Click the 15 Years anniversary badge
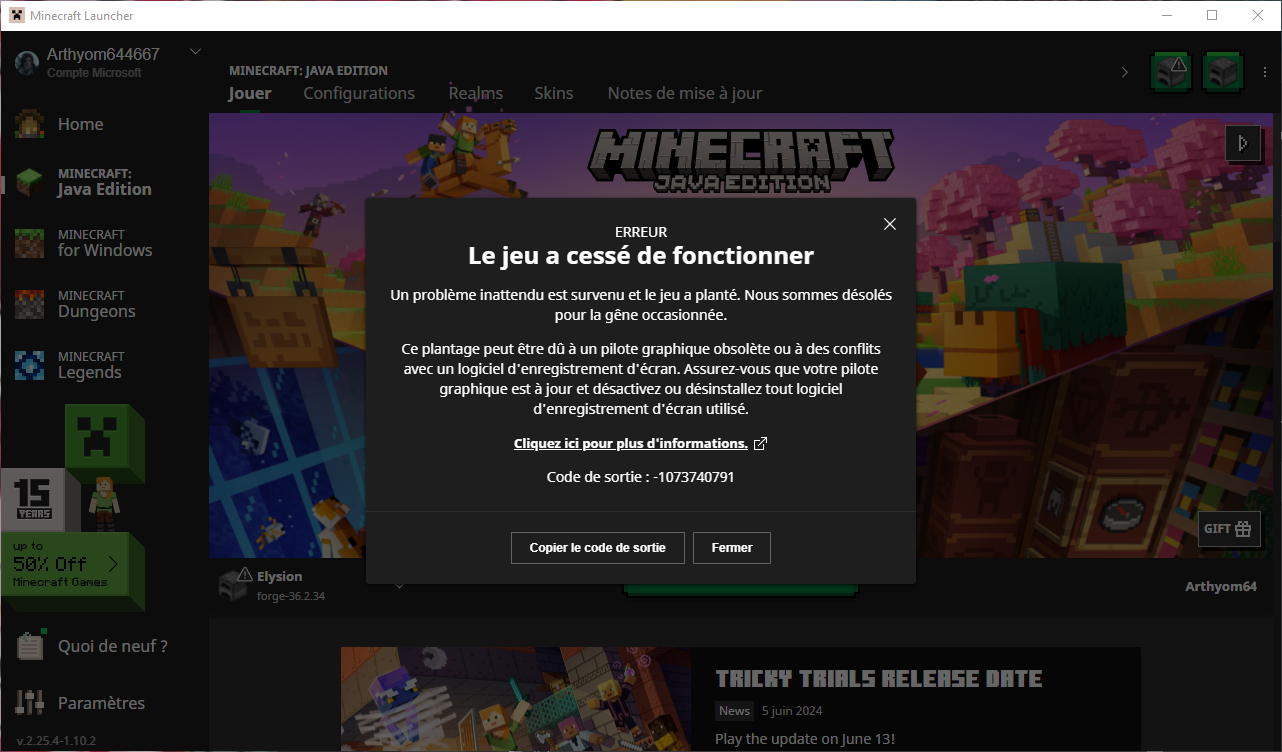The image size is (1282, 752). coord(32,500)
